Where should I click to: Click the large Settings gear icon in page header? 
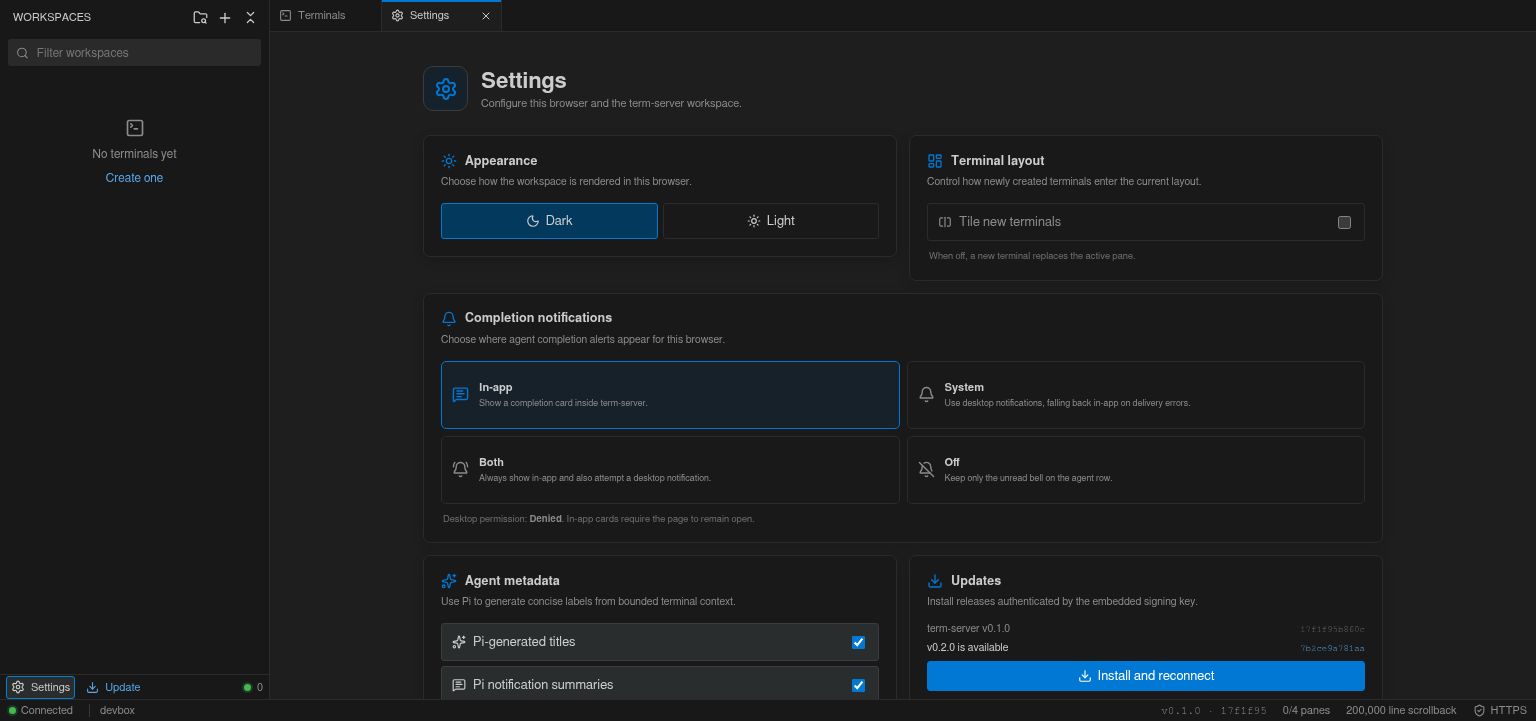coord(445,89)
